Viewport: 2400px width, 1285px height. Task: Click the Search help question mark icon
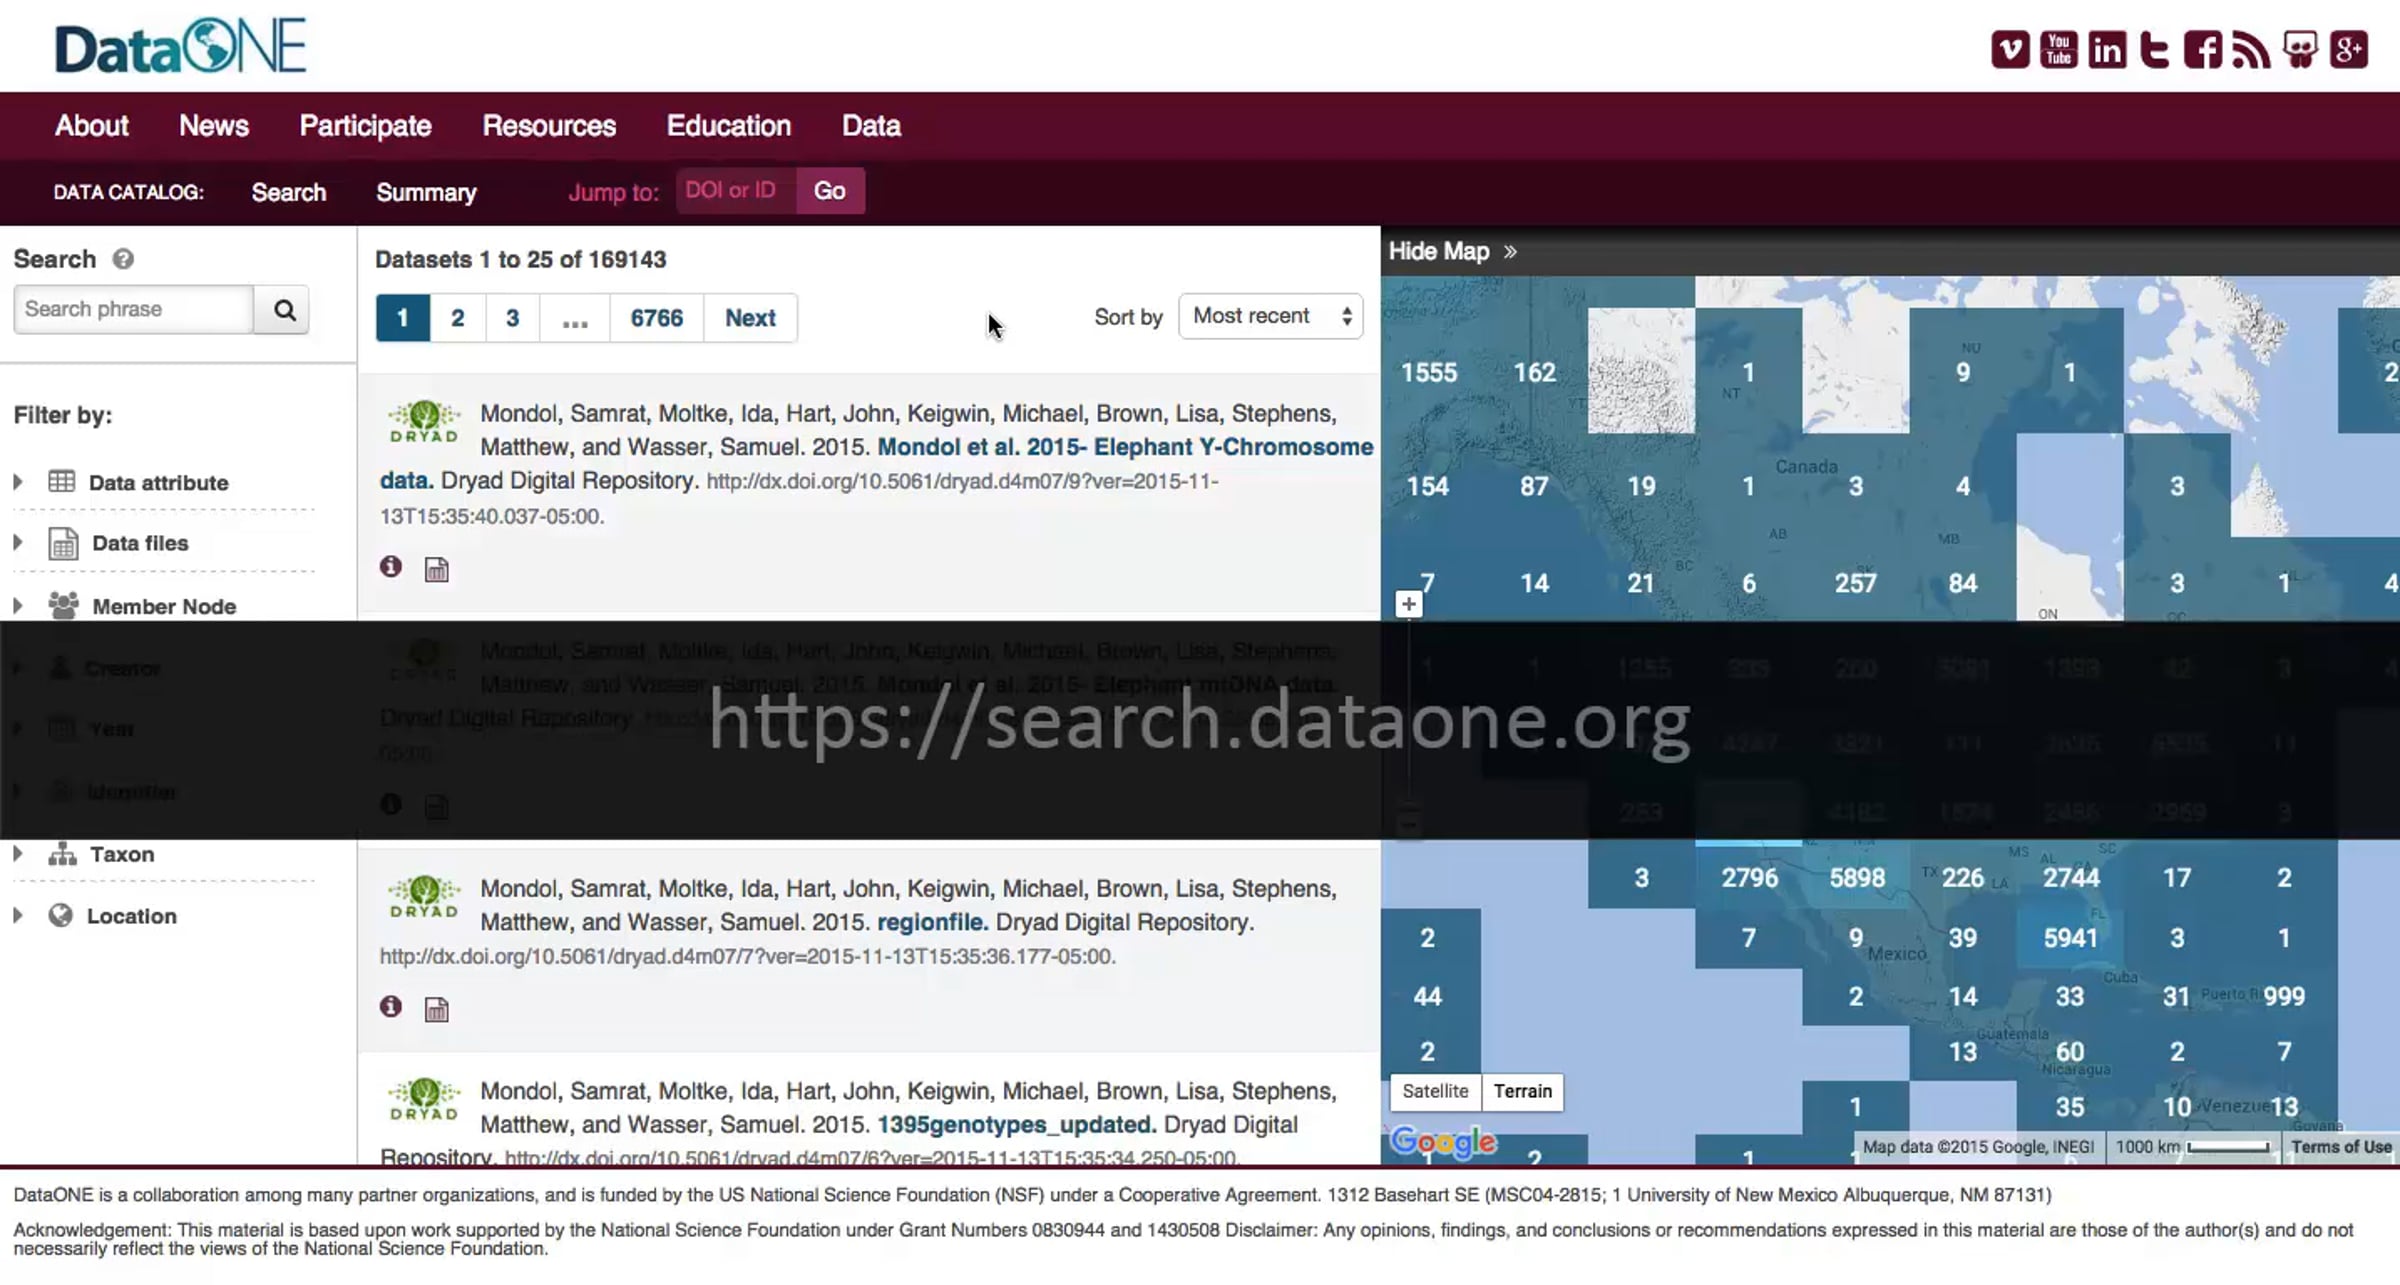click(x=123, y=259)
